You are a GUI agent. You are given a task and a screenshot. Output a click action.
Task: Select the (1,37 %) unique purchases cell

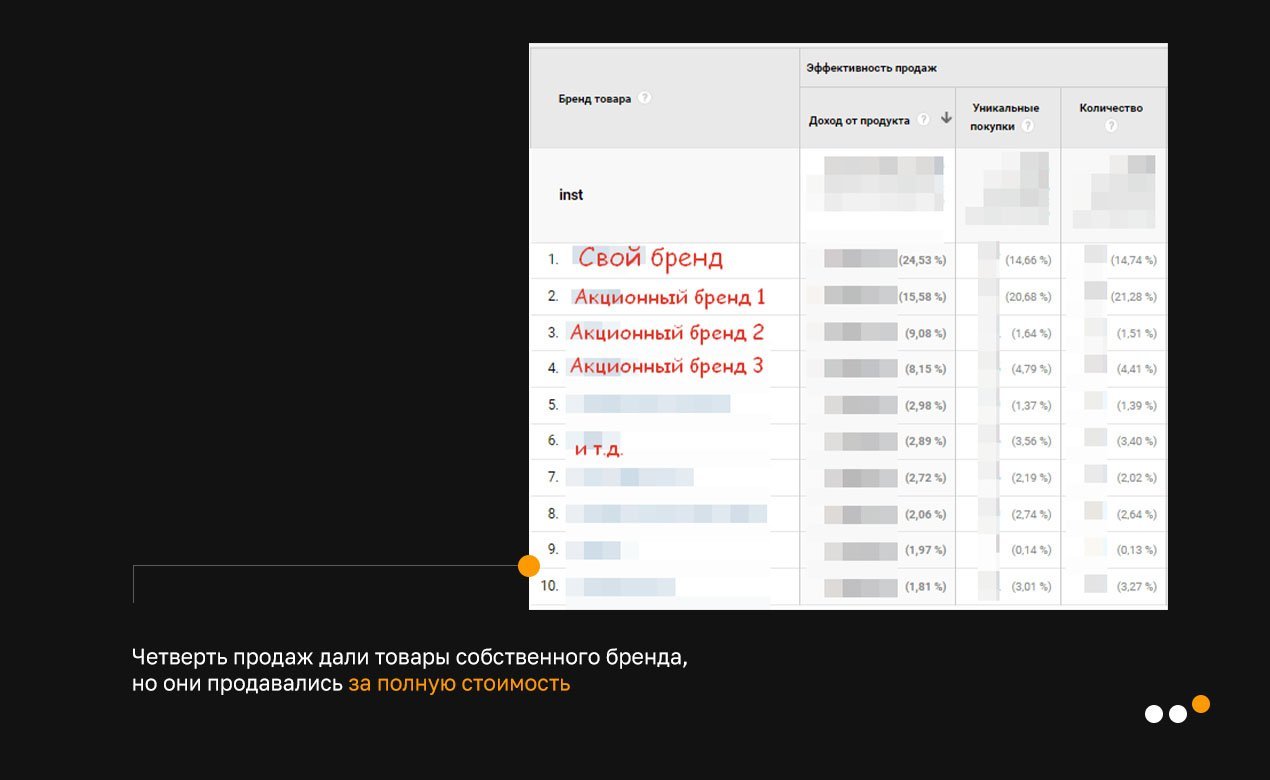point(1031,405)
